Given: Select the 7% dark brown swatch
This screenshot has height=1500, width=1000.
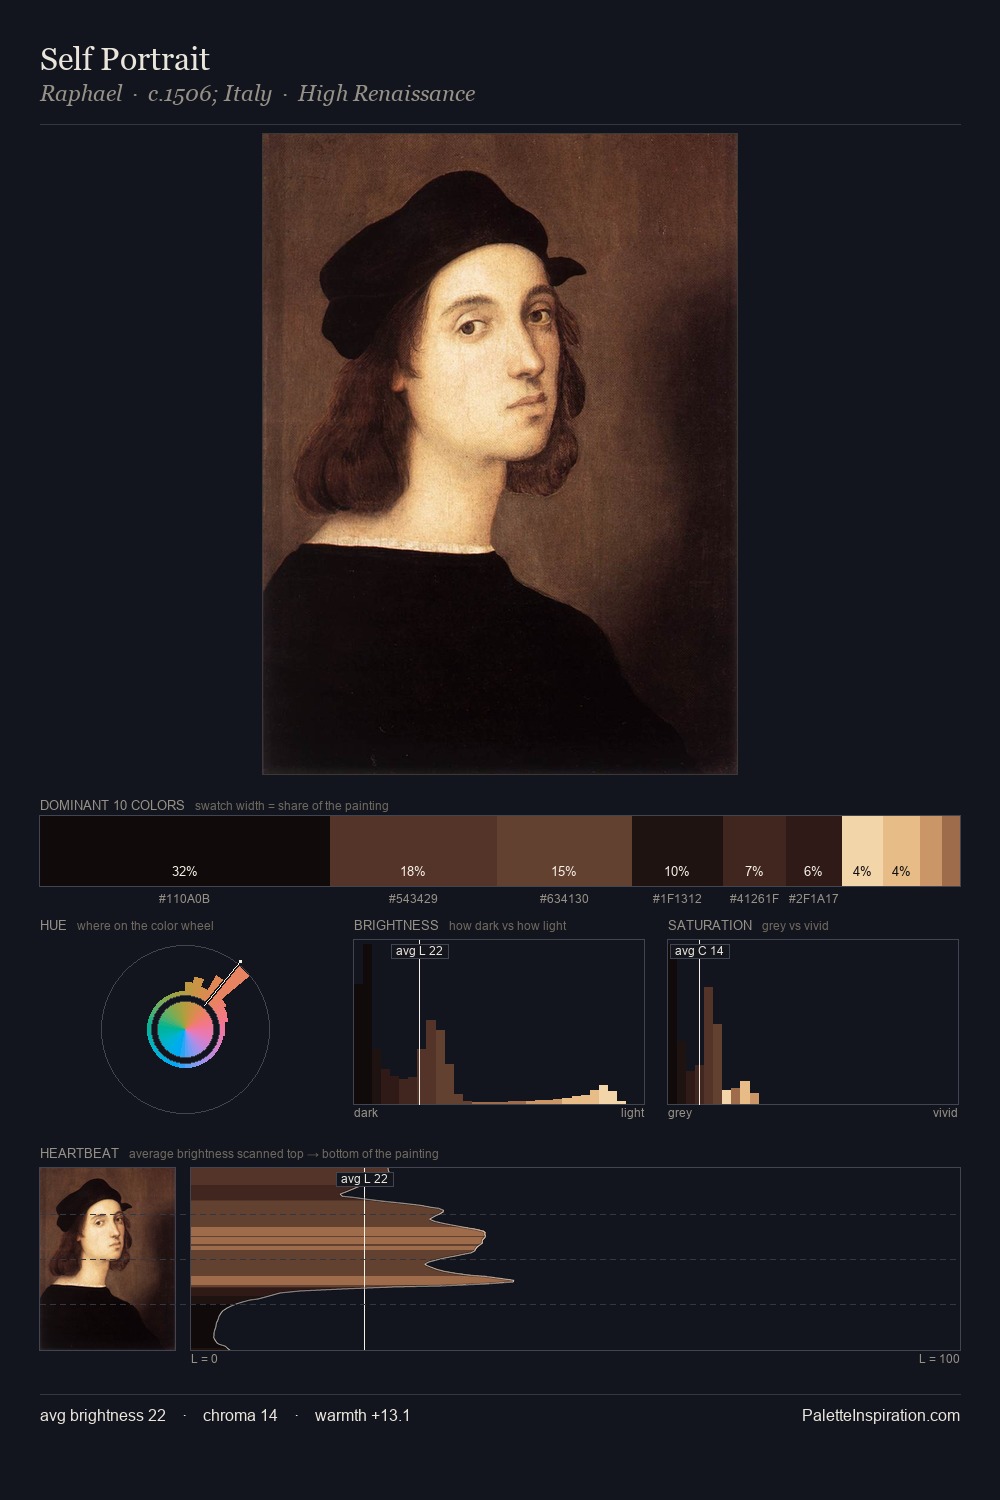Looking at the screenshot, I should click(x=754, y=851).
